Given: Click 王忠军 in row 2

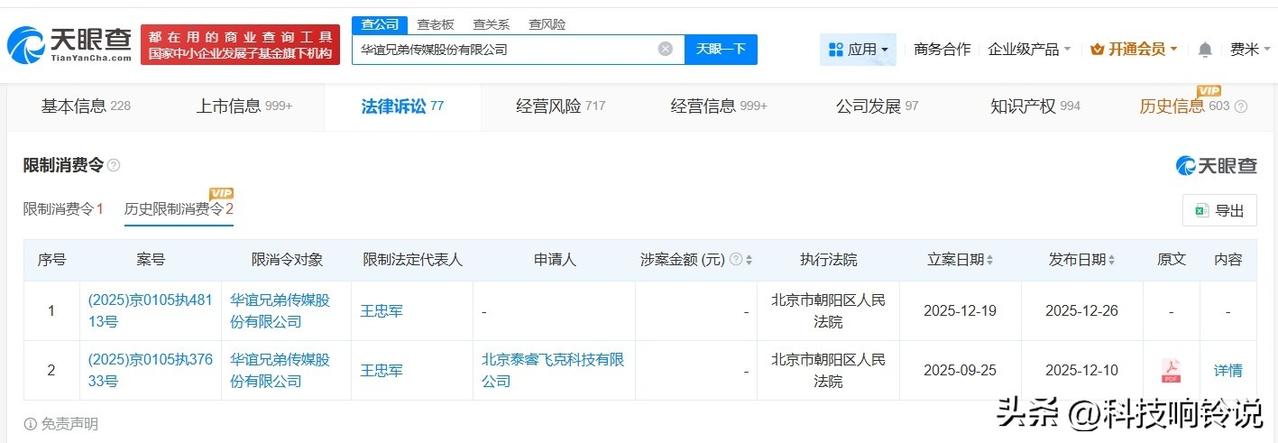Looking at the screenshot, I should [x=382, y=371].
